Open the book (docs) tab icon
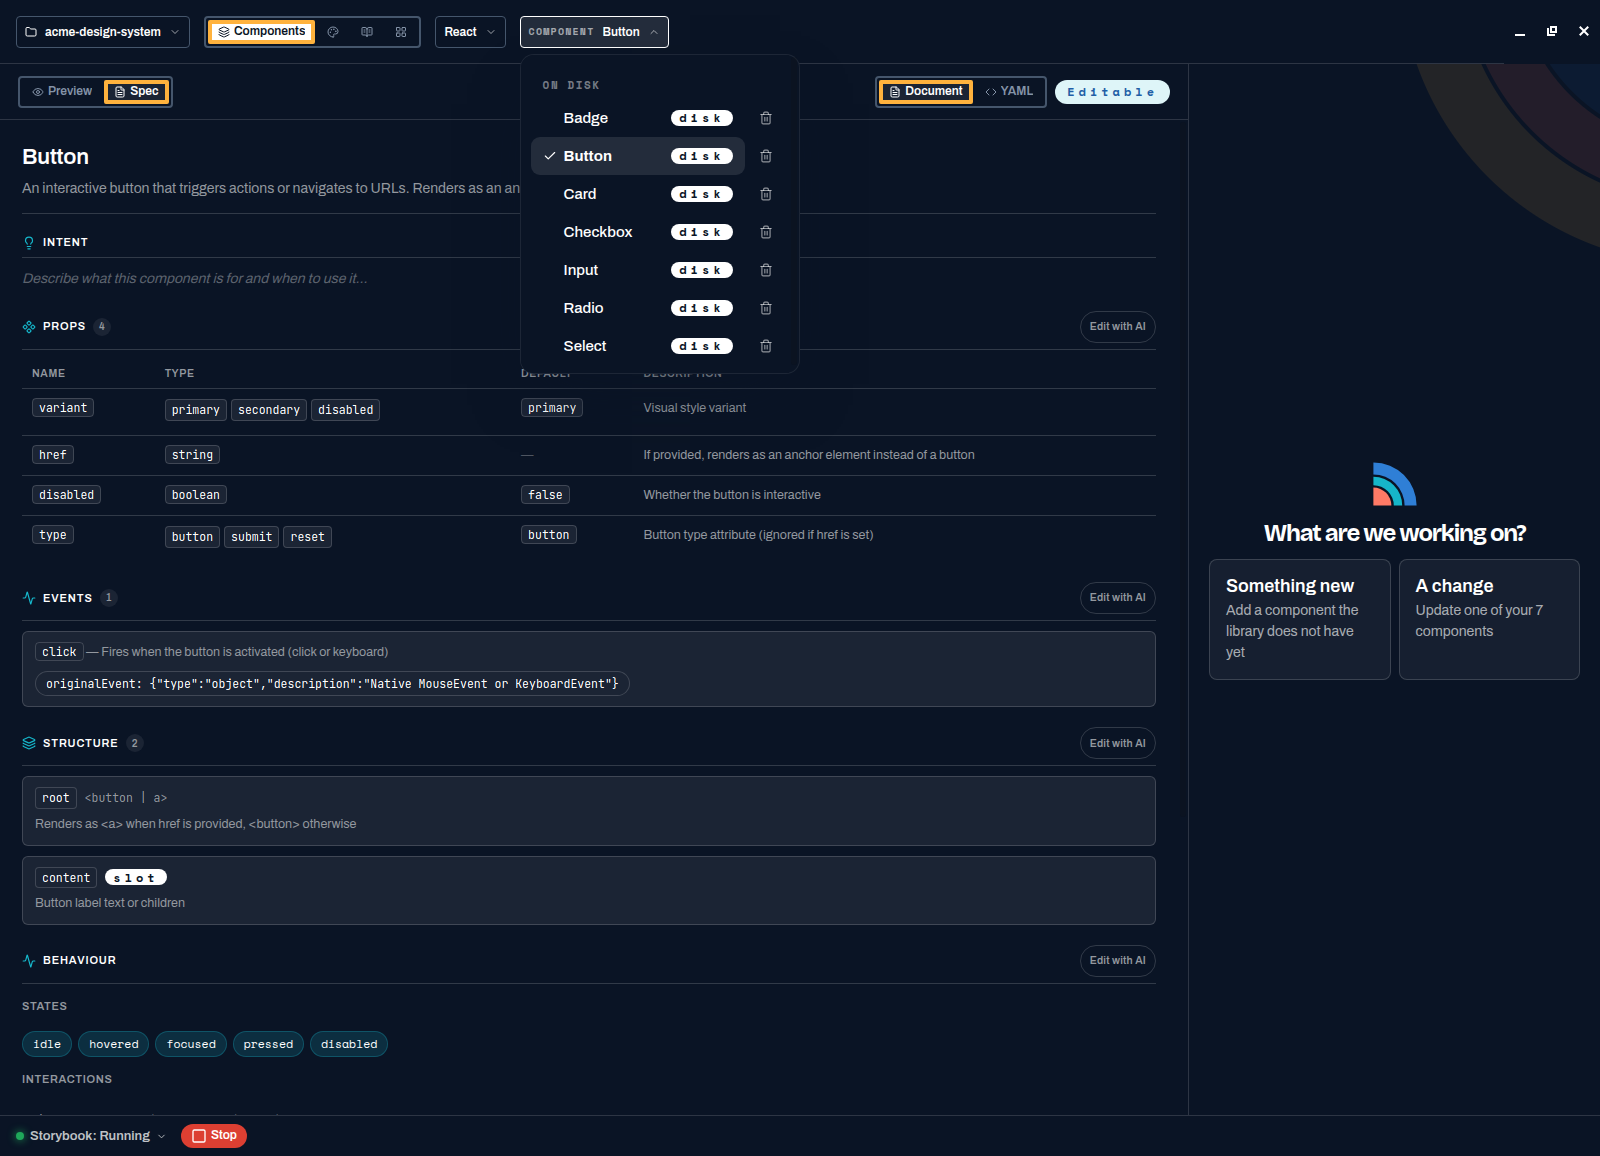 367,32
